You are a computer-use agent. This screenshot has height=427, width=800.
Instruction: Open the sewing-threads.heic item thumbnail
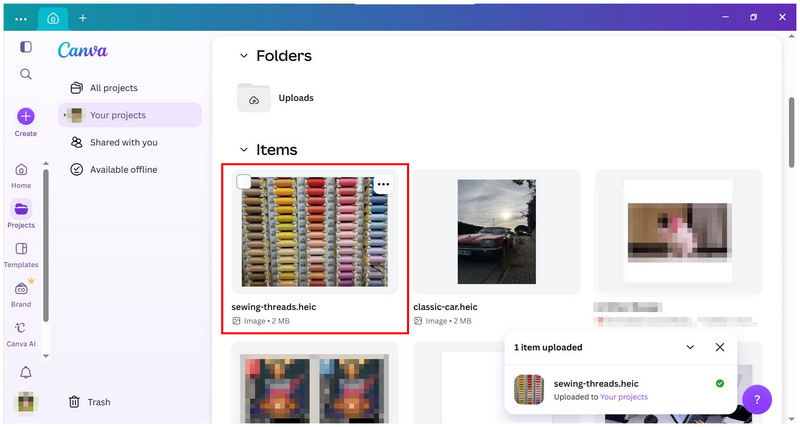[x=315, y=232]
